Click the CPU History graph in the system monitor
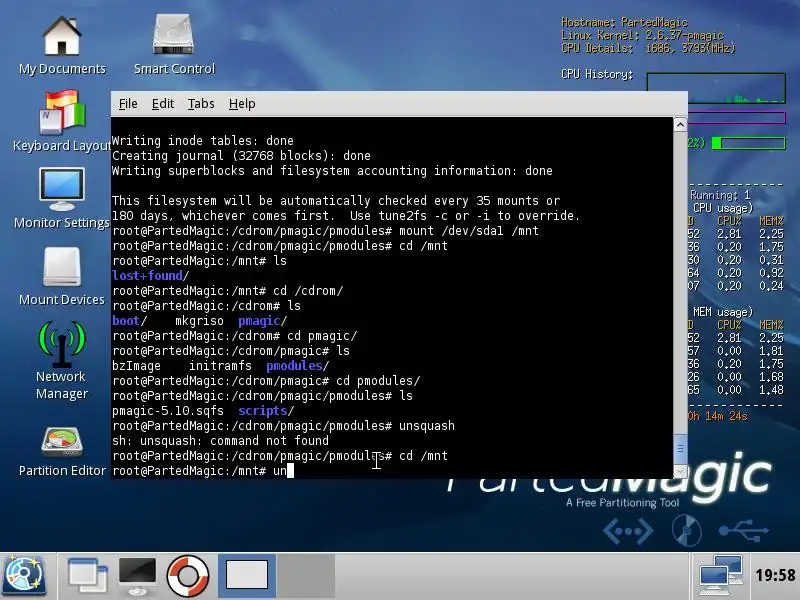 tap(716, 88)
